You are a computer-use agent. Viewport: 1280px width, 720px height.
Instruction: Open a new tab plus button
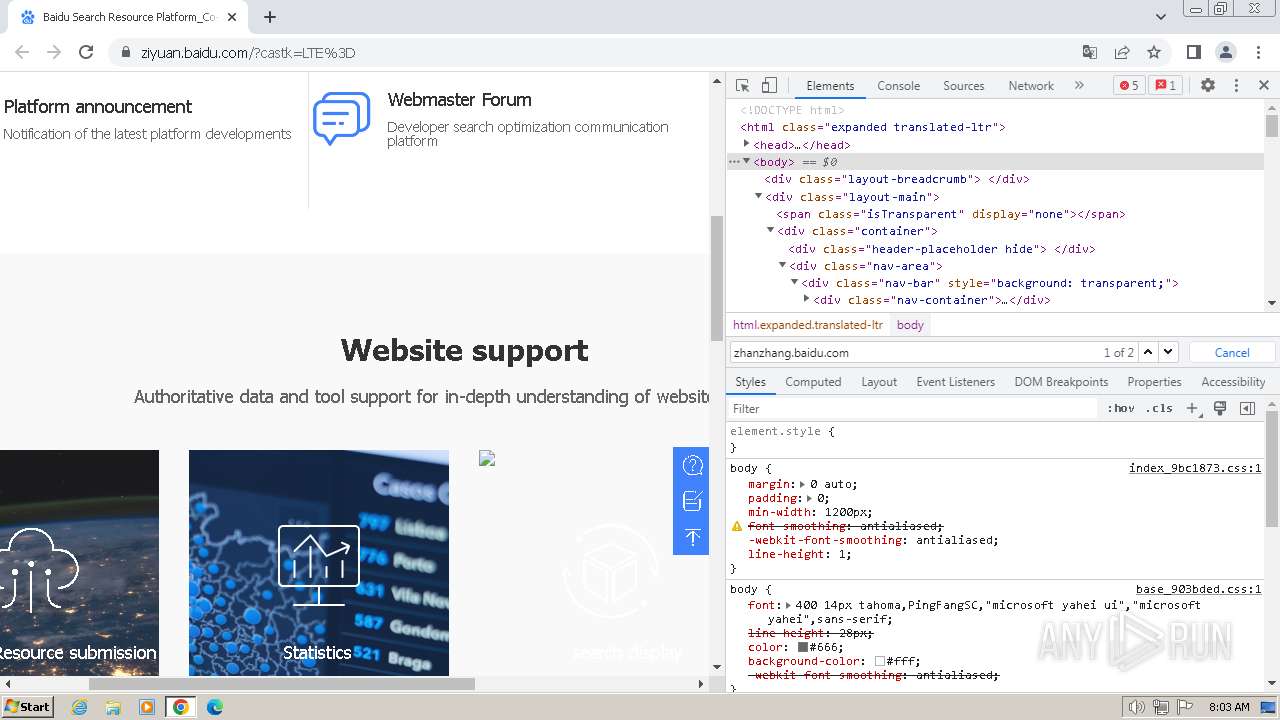tap(270, 17)
